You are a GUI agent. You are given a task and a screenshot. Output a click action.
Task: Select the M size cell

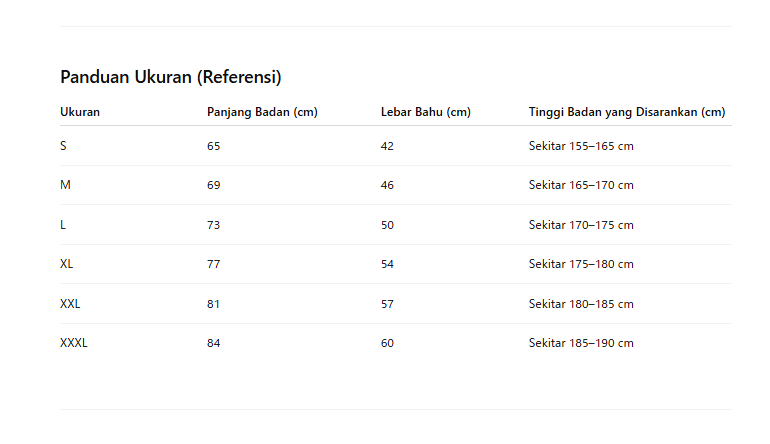[65, 185]
